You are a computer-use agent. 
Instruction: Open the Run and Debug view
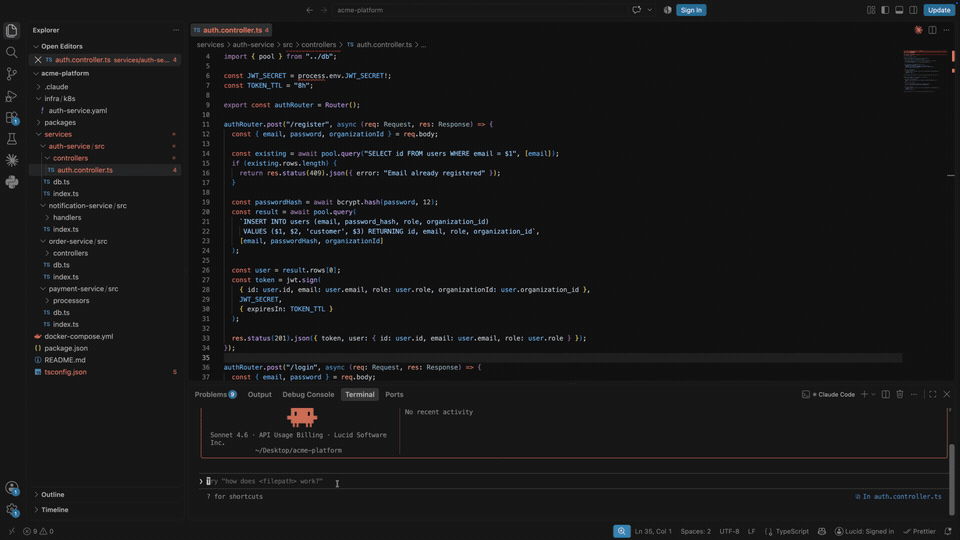point(12,96)
